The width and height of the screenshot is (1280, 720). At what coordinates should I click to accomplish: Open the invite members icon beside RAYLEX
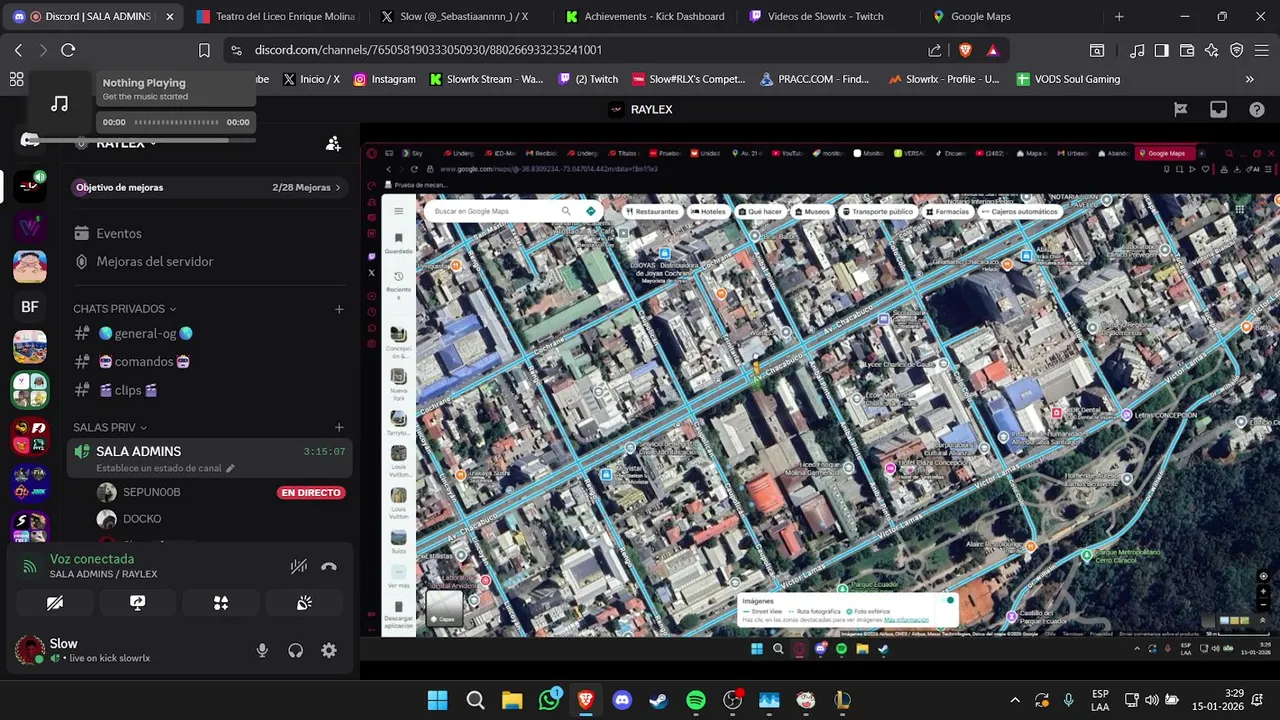(333, 143)
